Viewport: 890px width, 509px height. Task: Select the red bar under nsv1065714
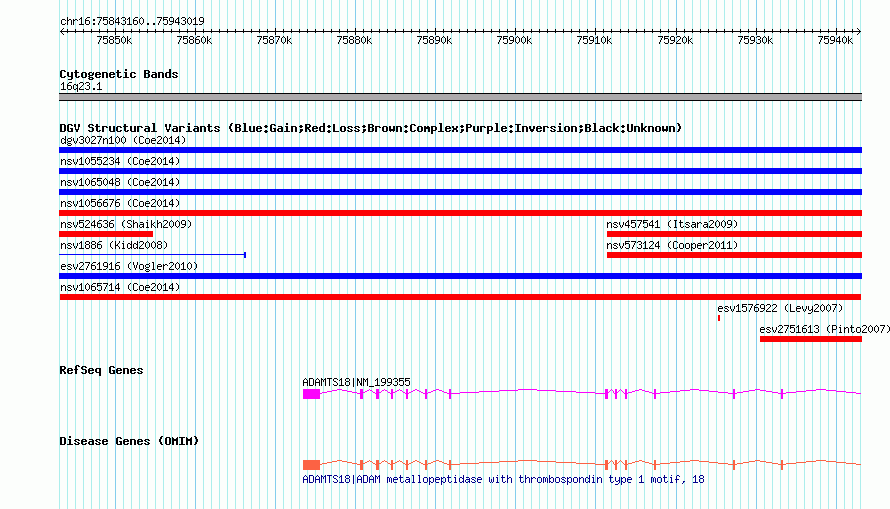pyautogui.click(x=460, y=297)
